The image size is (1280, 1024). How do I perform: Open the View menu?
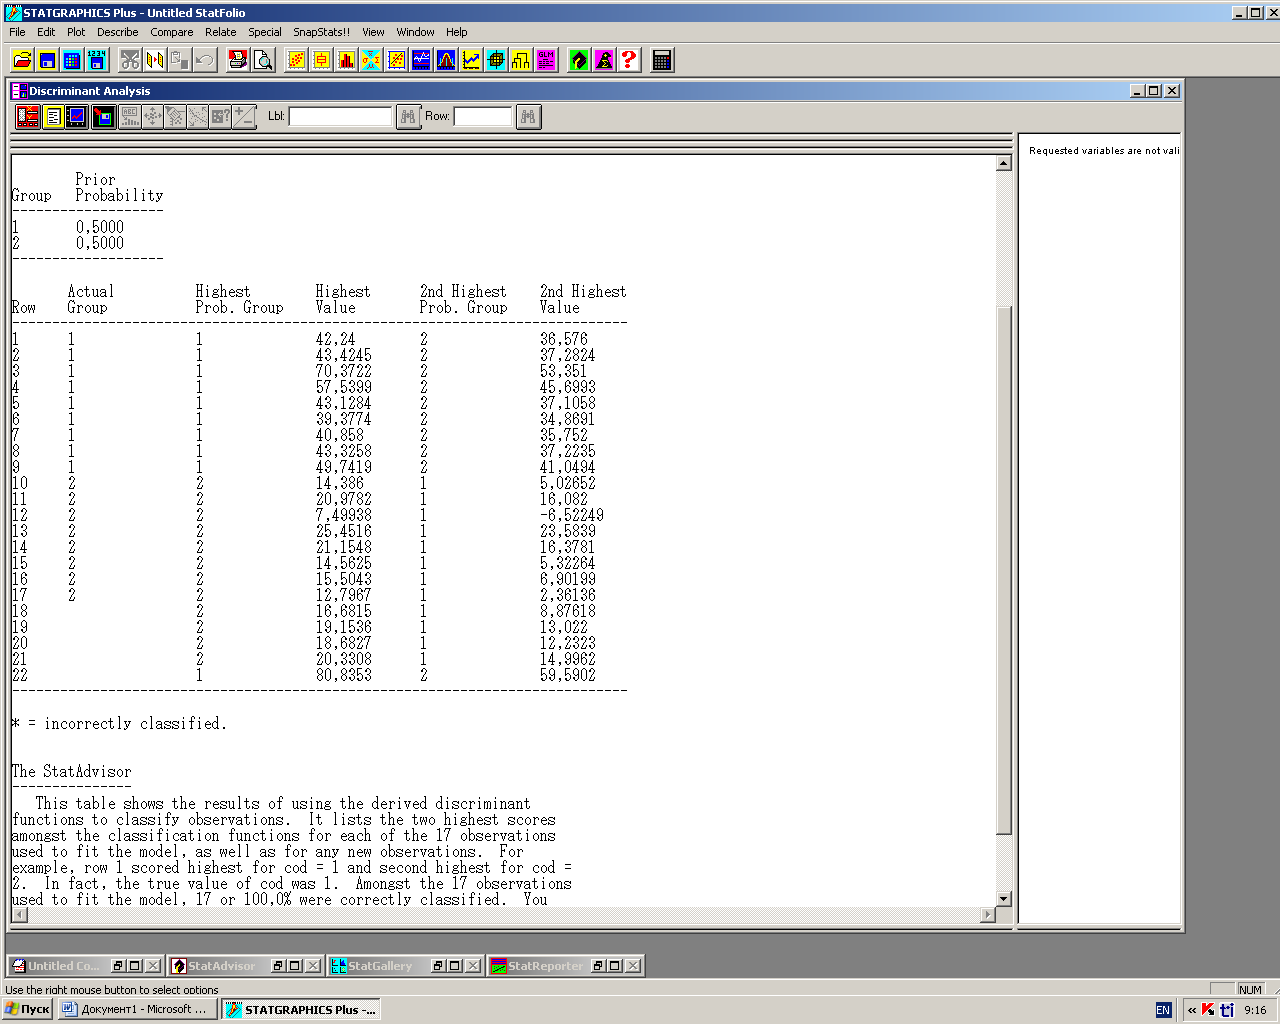[x=373, y=32]
